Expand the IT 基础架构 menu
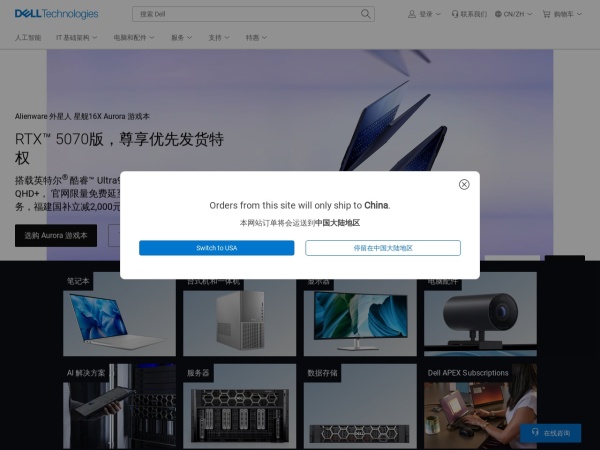Image resolution: width=600 pixels, height=450 pixels. 77,38
